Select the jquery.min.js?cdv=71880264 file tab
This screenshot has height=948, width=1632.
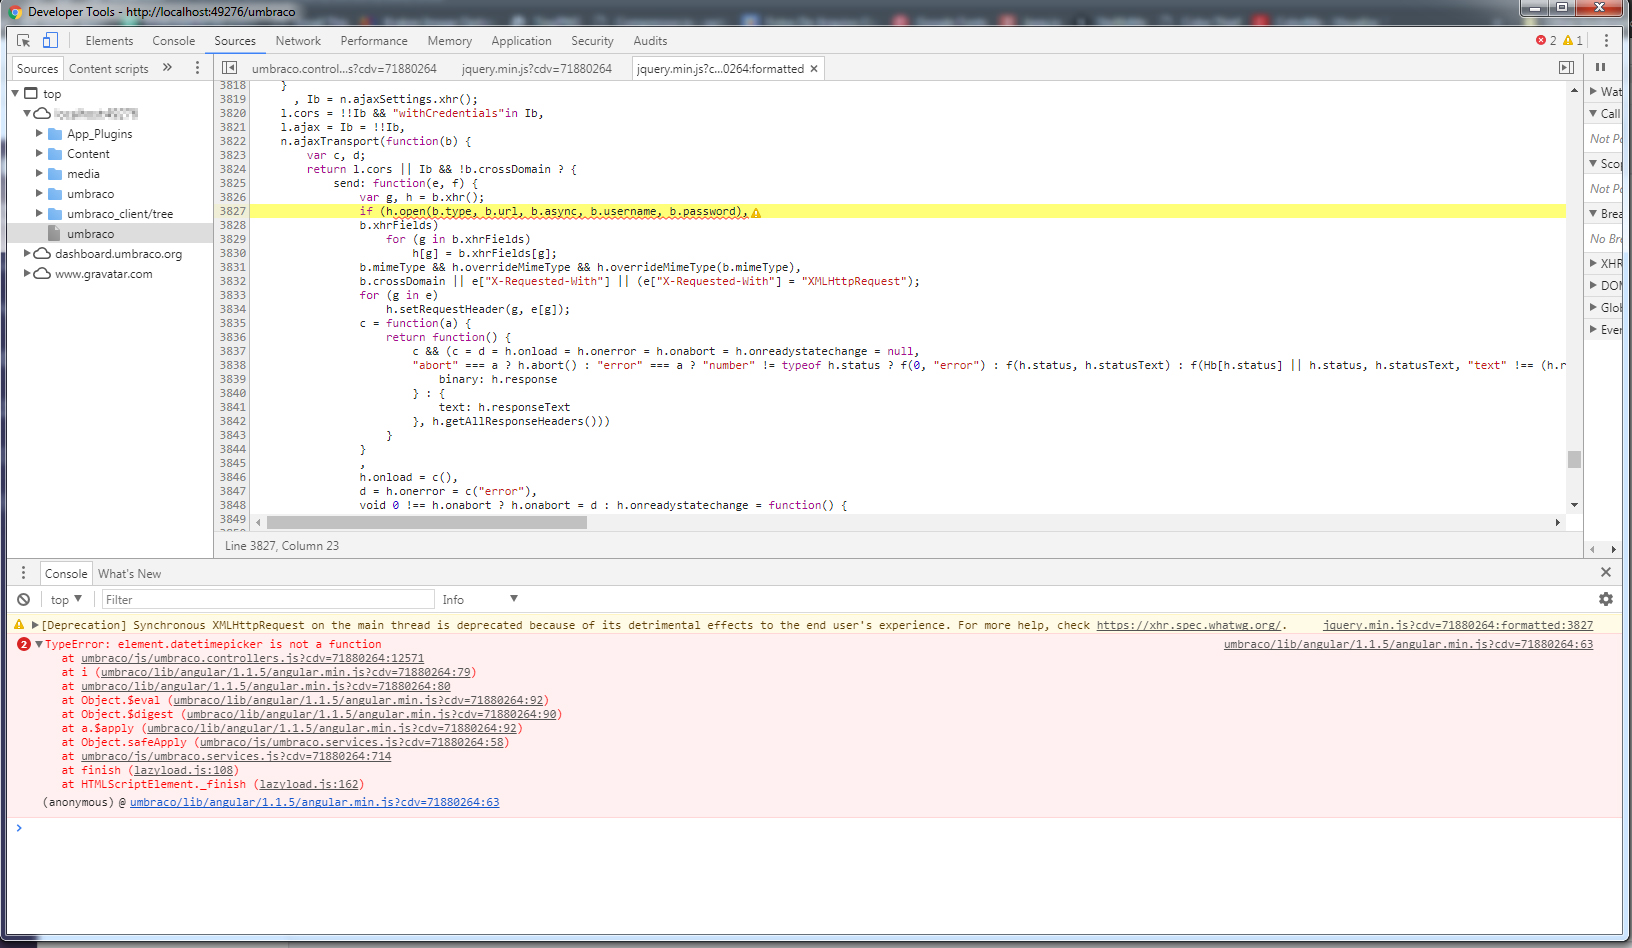pos(537,69)
